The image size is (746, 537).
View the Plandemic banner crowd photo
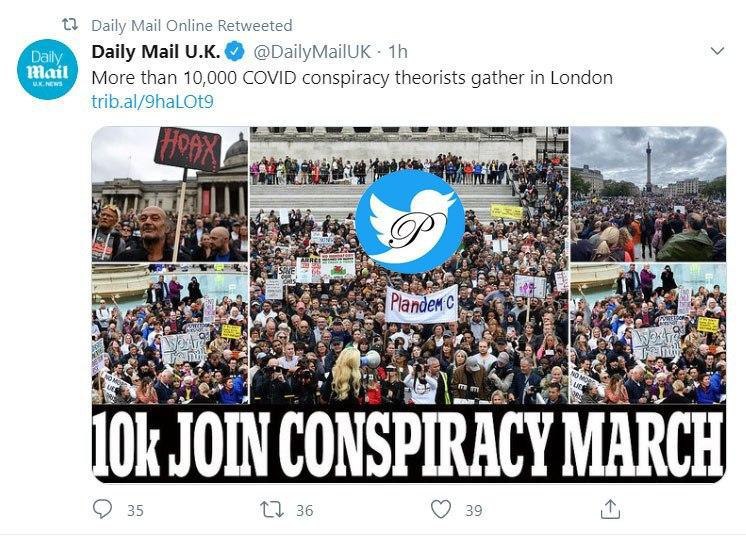click(x=409, y=265)
